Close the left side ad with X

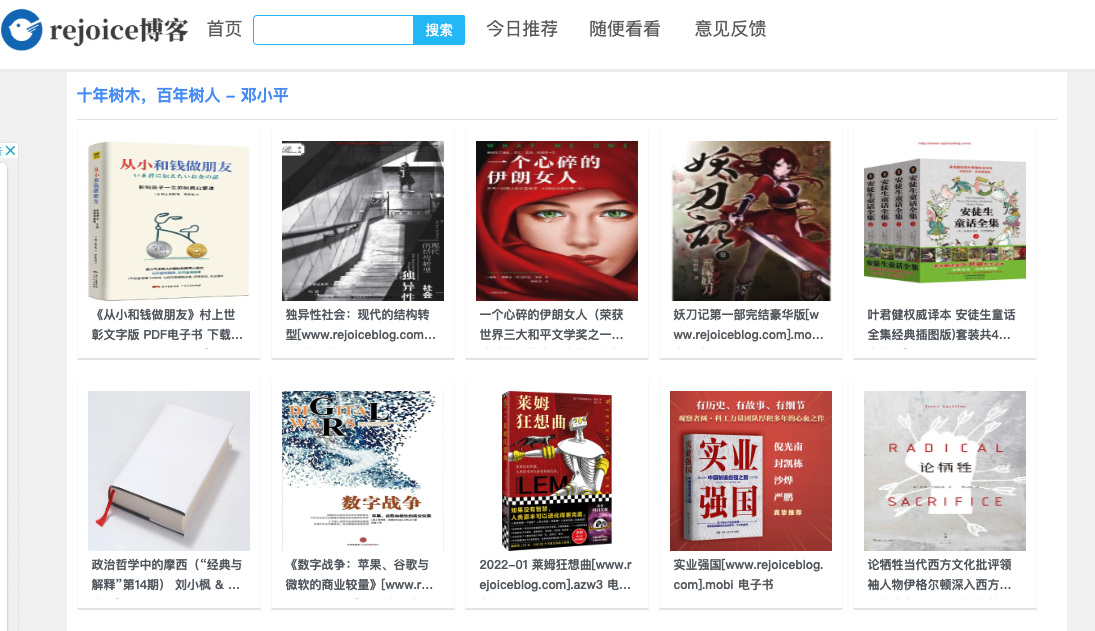point(10,150)
